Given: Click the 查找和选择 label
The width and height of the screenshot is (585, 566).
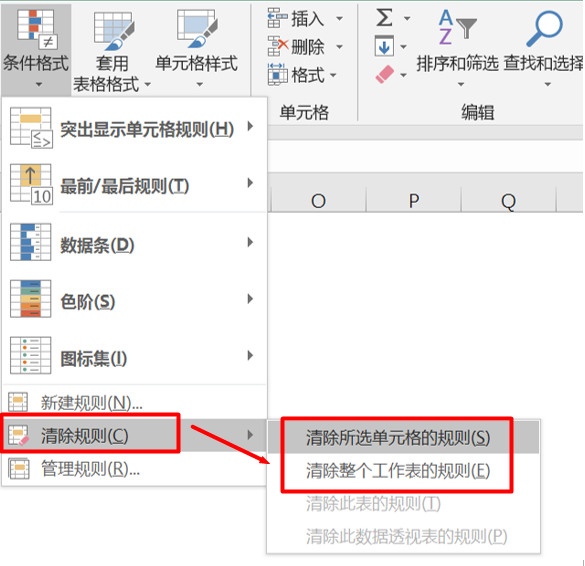Looking at the screenshot, I should [543, 63].
